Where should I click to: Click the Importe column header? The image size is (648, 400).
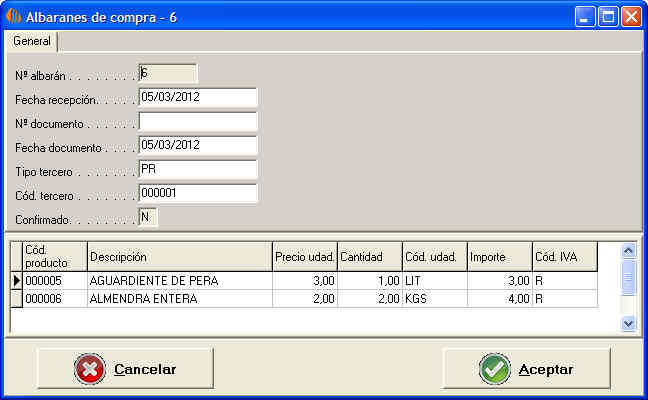point(498,257)
